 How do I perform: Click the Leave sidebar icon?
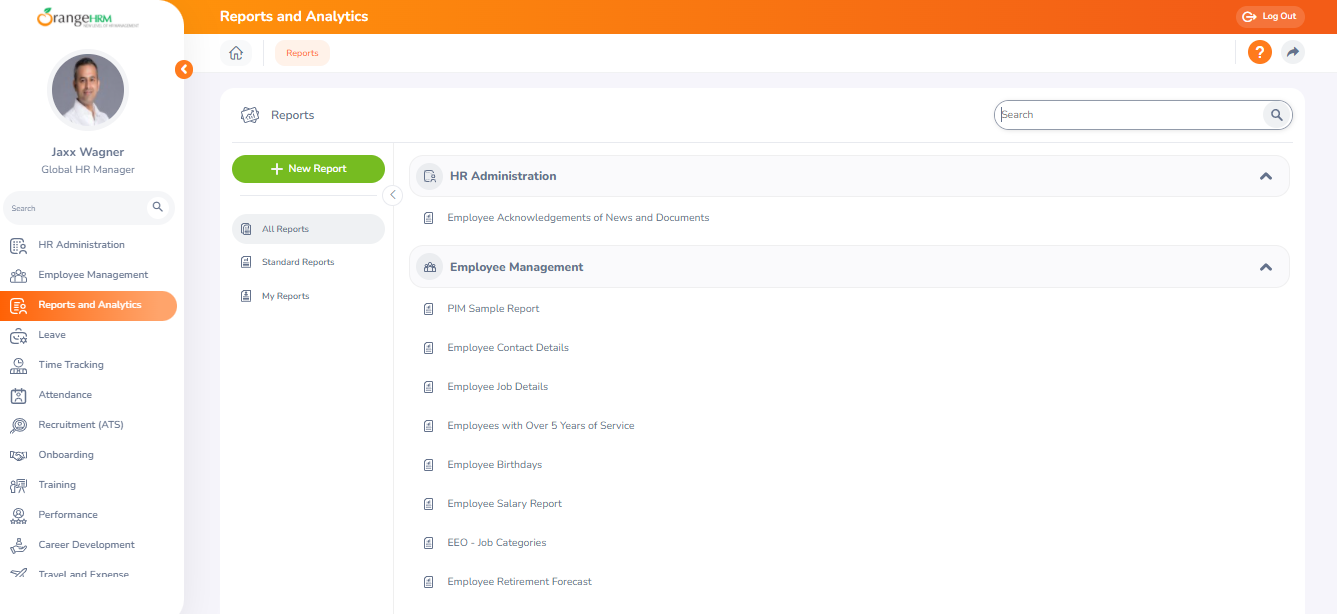[x=18, y=335]
